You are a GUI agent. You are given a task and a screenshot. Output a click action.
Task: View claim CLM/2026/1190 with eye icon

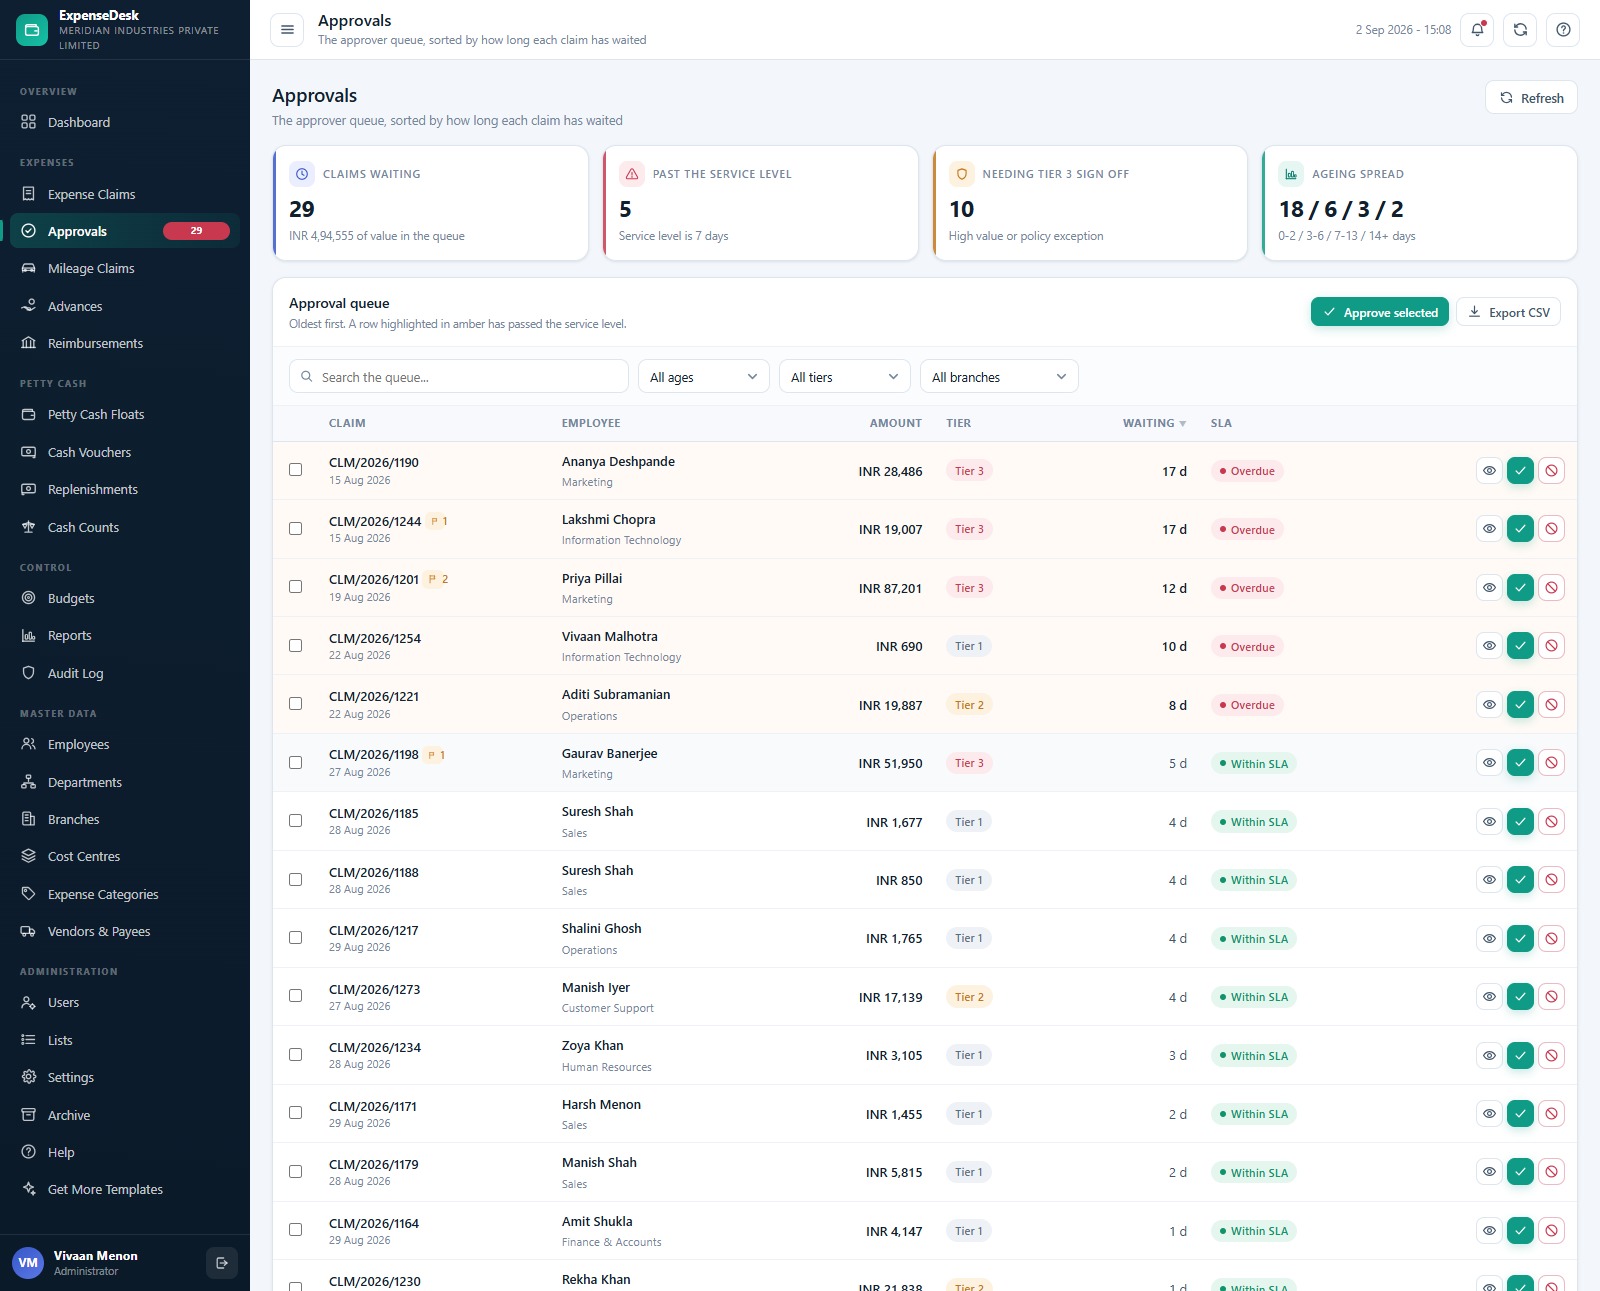tap(1489, 471)
